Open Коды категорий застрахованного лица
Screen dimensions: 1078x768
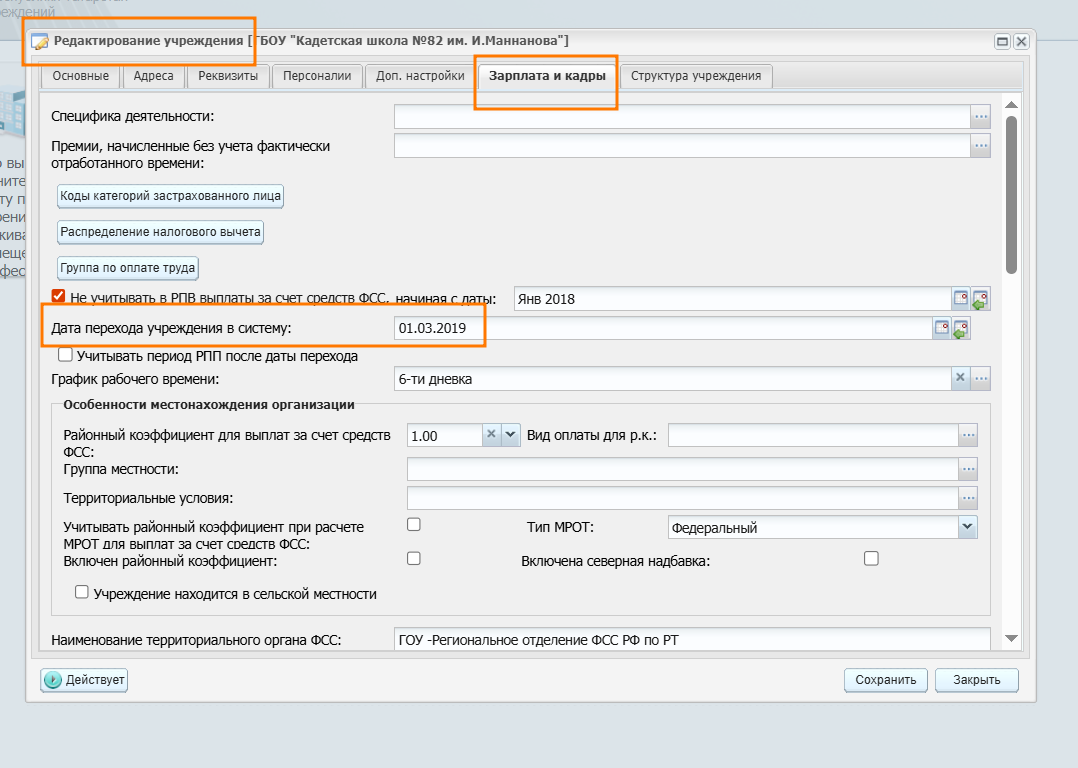(x=170, y=196)
